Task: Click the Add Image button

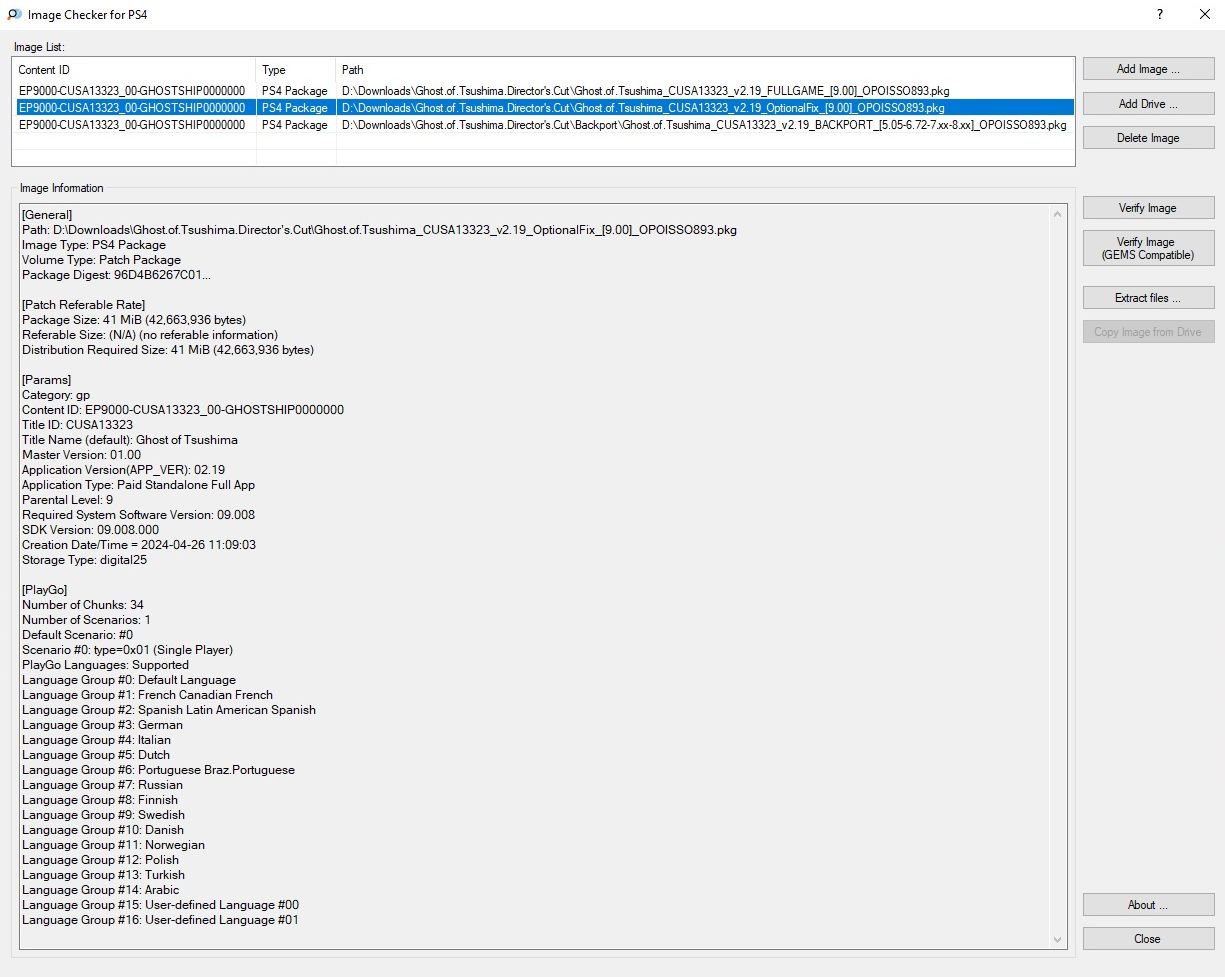Action: (1148, 69)
